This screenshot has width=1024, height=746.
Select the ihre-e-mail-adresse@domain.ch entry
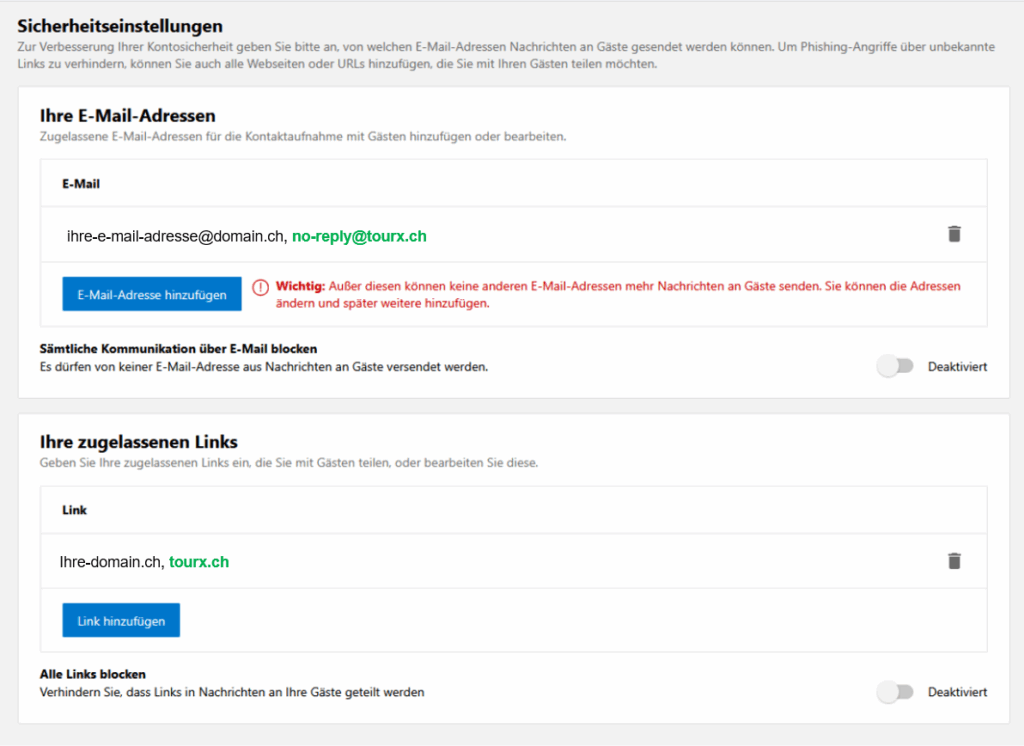coord(175,236)
